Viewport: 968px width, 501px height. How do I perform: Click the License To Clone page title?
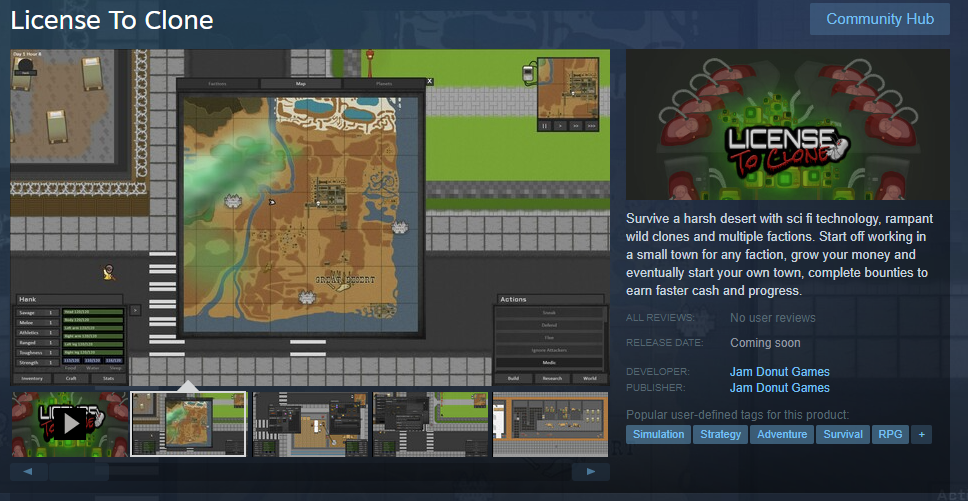click(112, 21)
